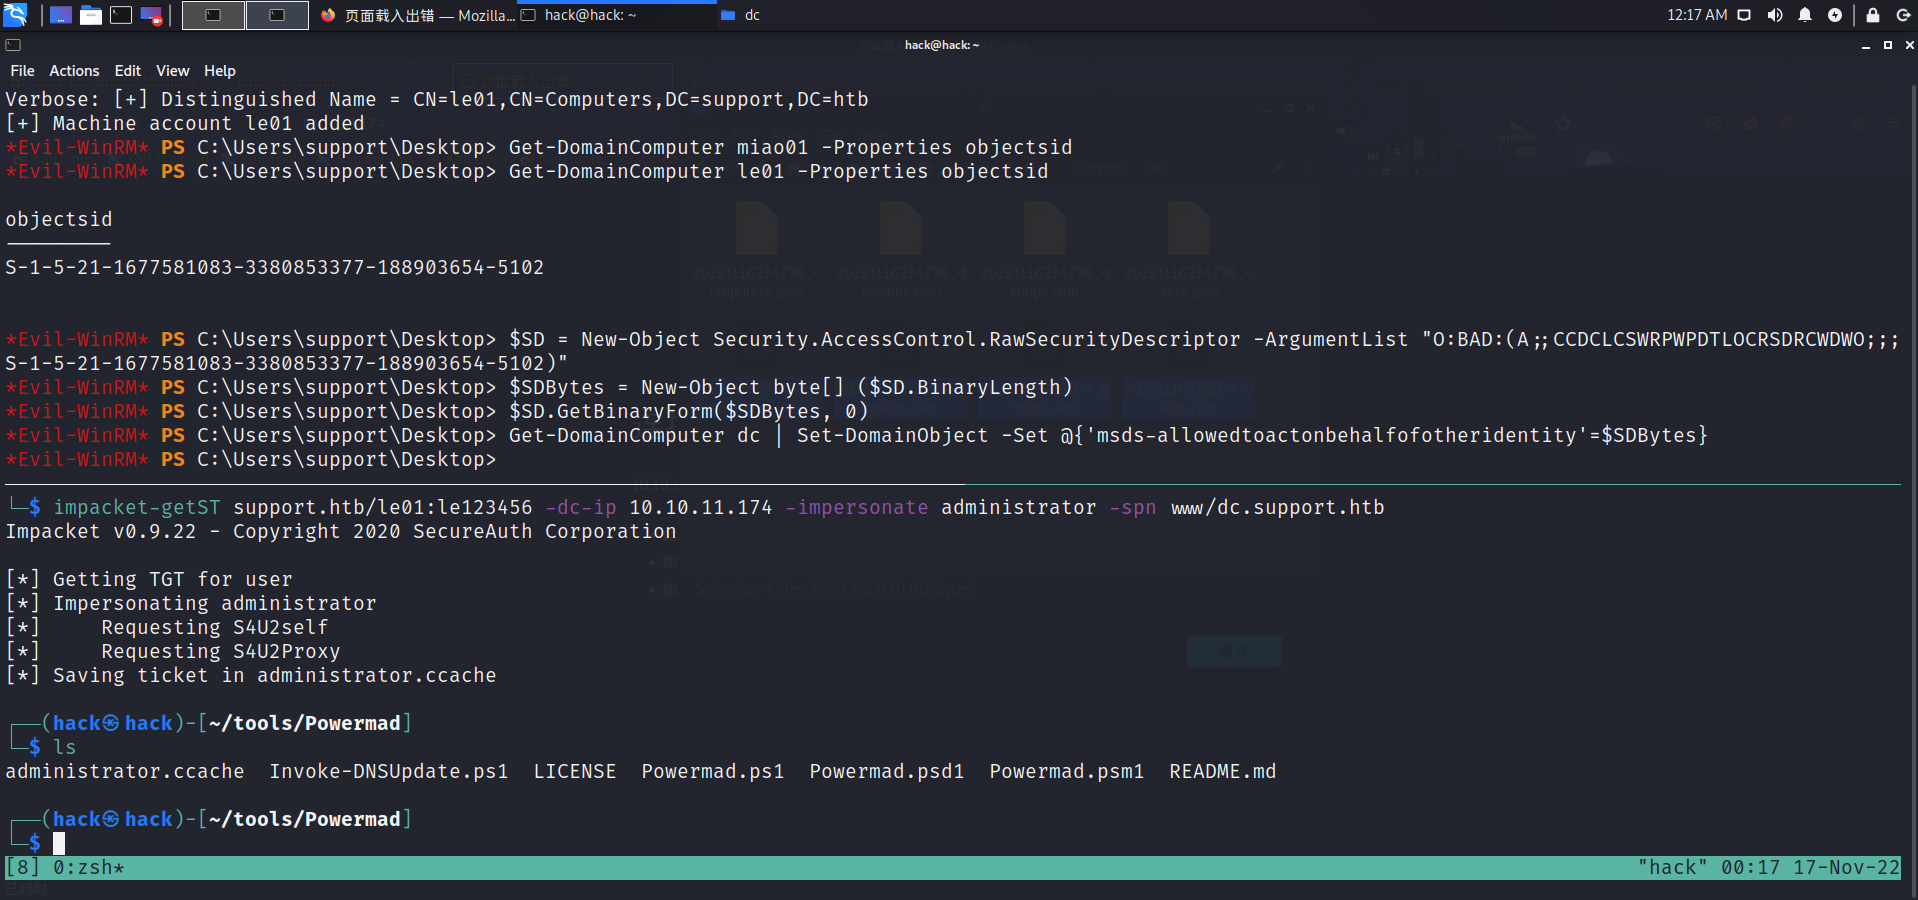Image resolution: width=1918 pixels, height=900 pixels.
Task: Open the Edit menu
Action: pyautogui.click(x=127, y=71)
